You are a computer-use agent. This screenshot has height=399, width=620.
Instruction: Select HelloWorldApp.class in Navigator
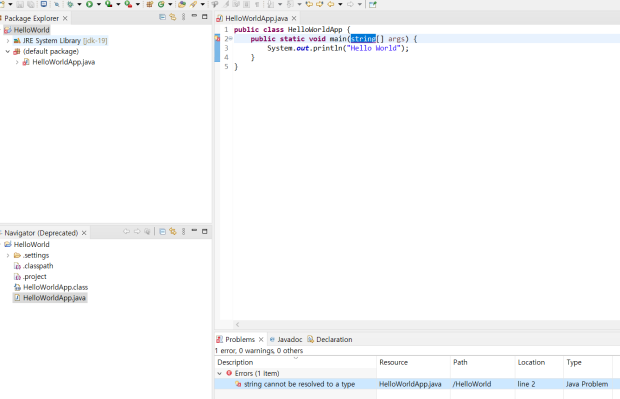click(x=51, y=287)
